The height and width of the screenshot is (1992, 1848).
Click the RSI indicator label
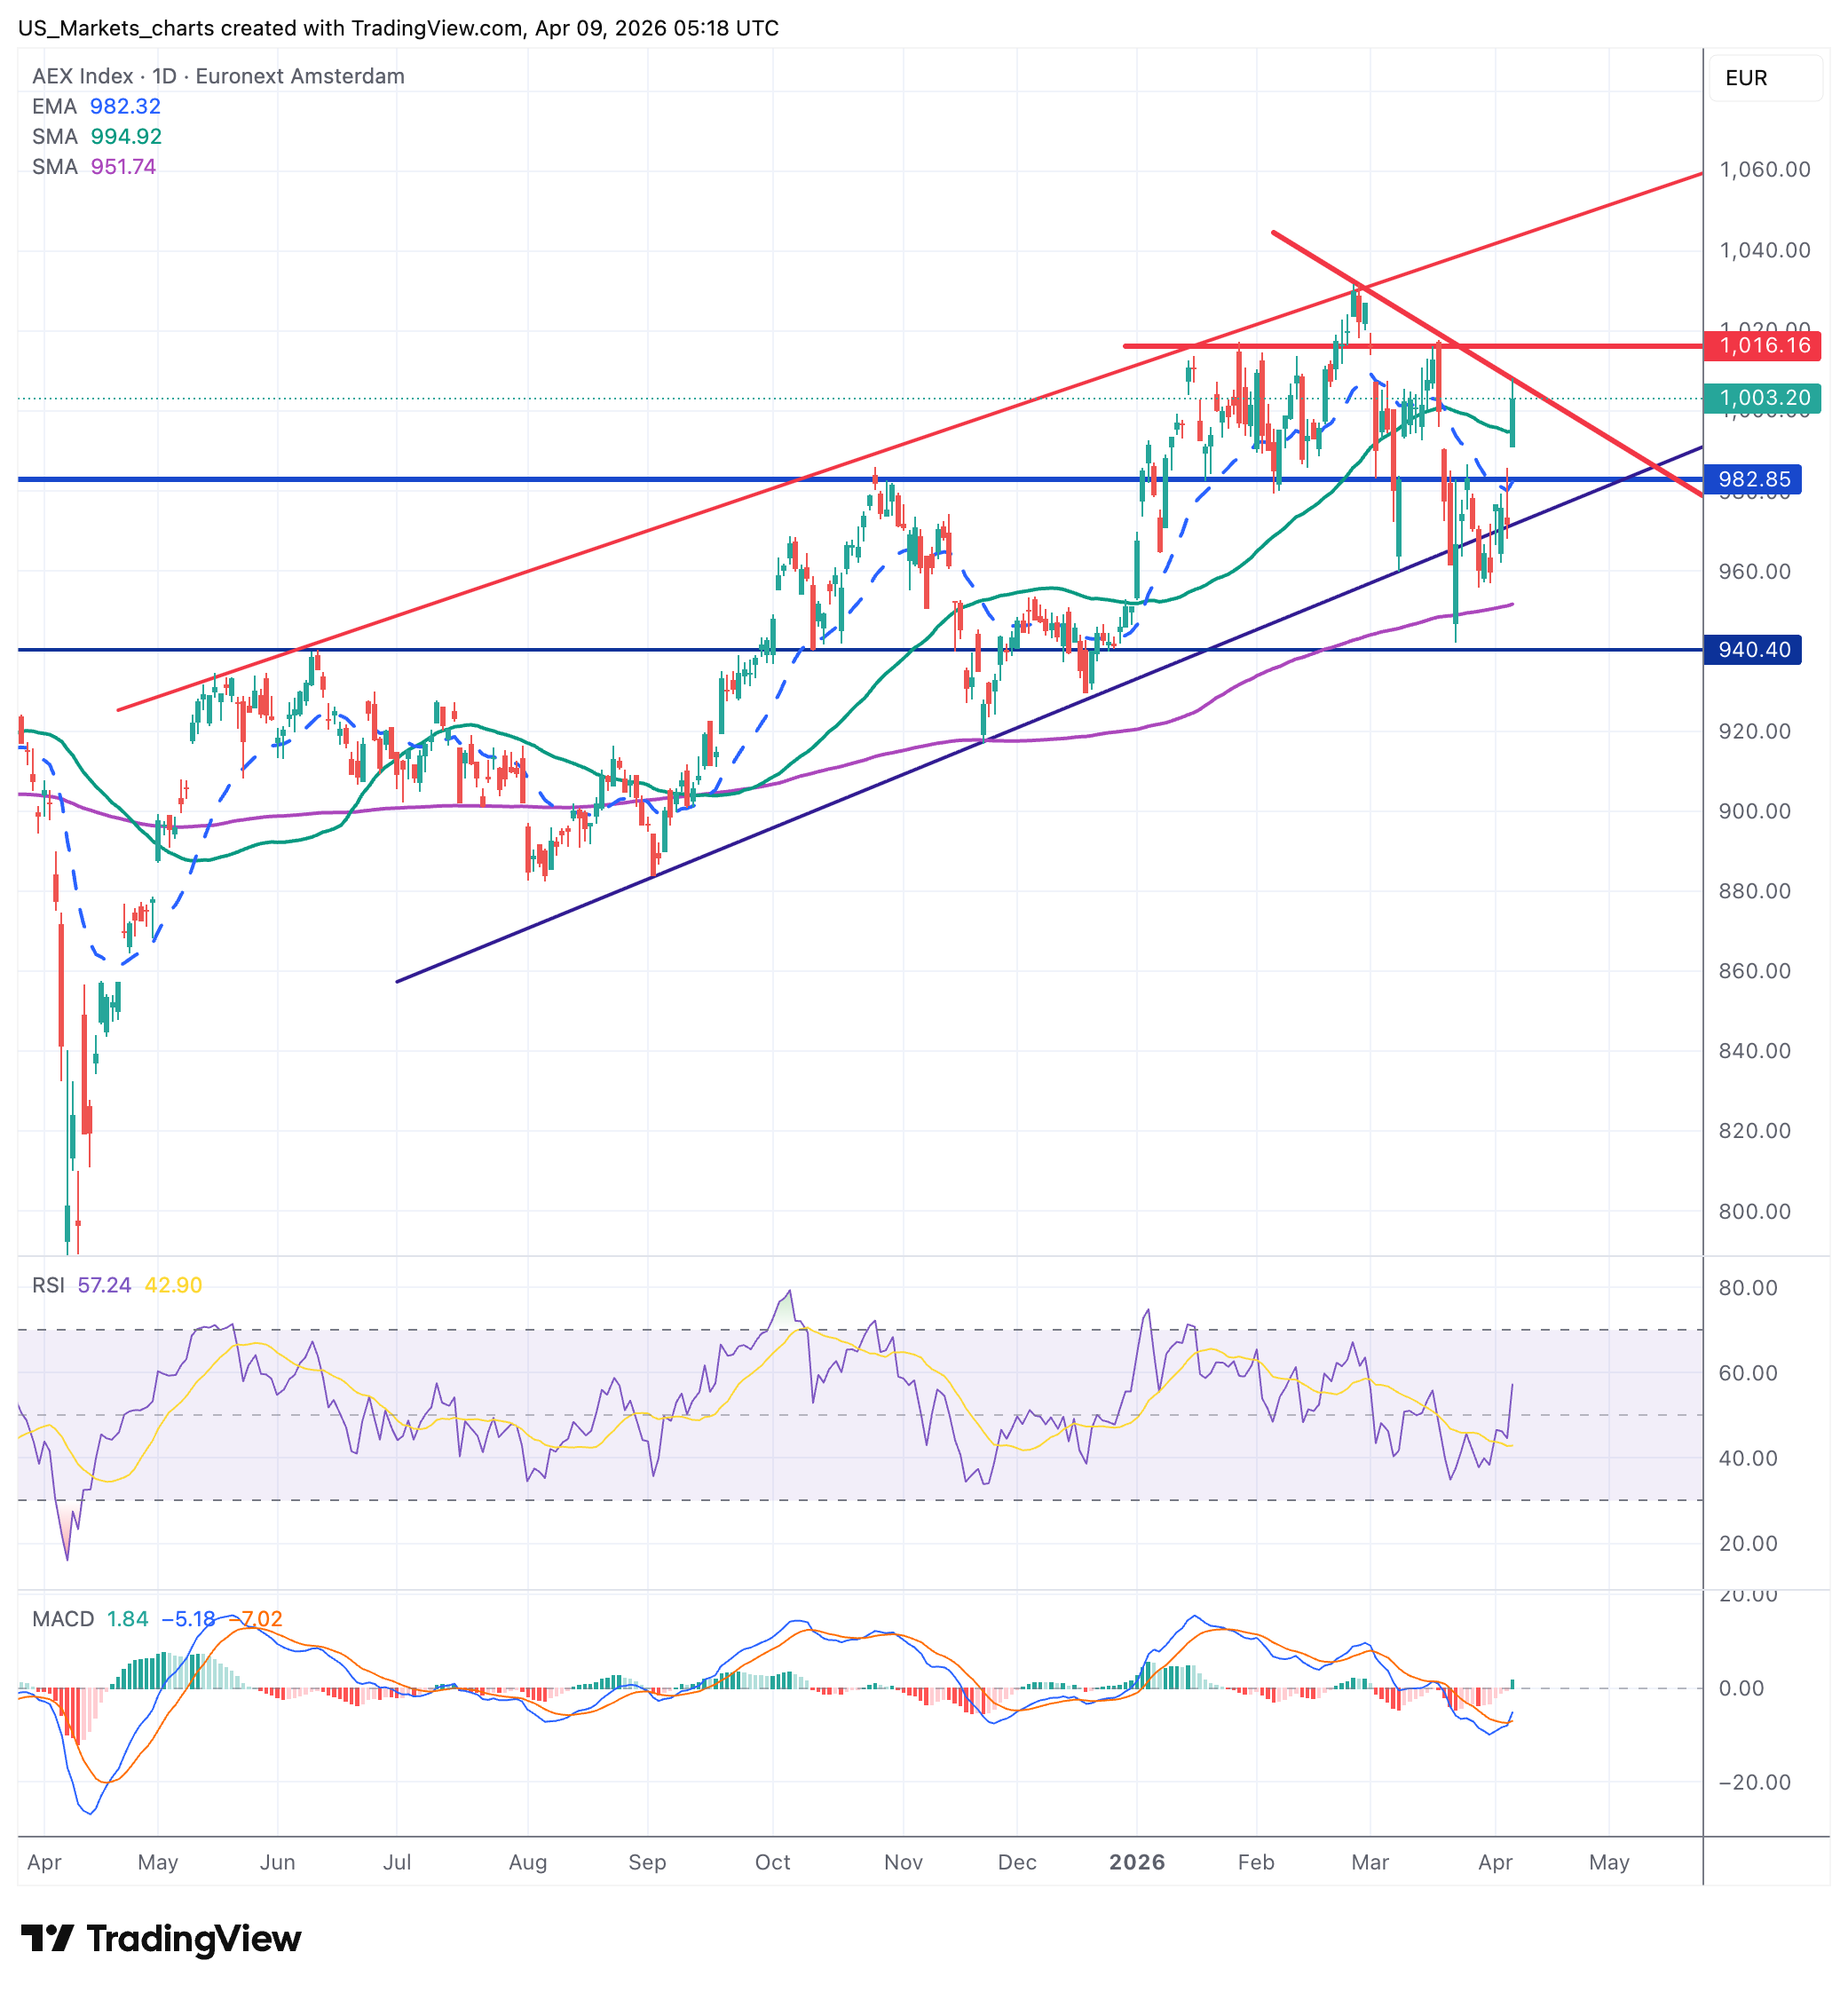[x=48, y=1285]
